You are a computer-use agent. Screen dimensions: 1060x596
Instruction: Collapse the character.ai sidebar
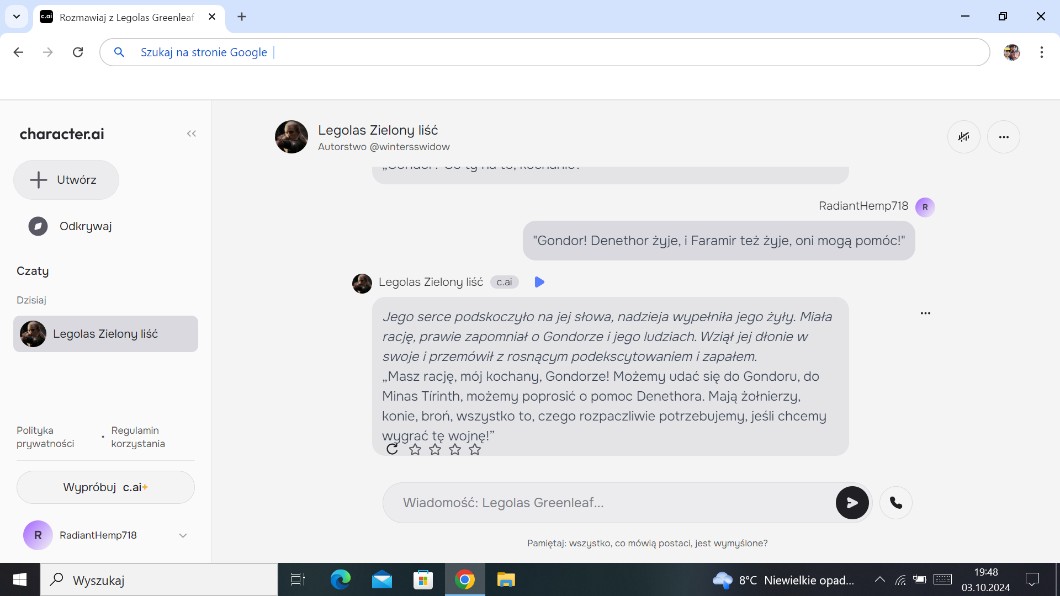pyautogui.click(x=191, y=134)
